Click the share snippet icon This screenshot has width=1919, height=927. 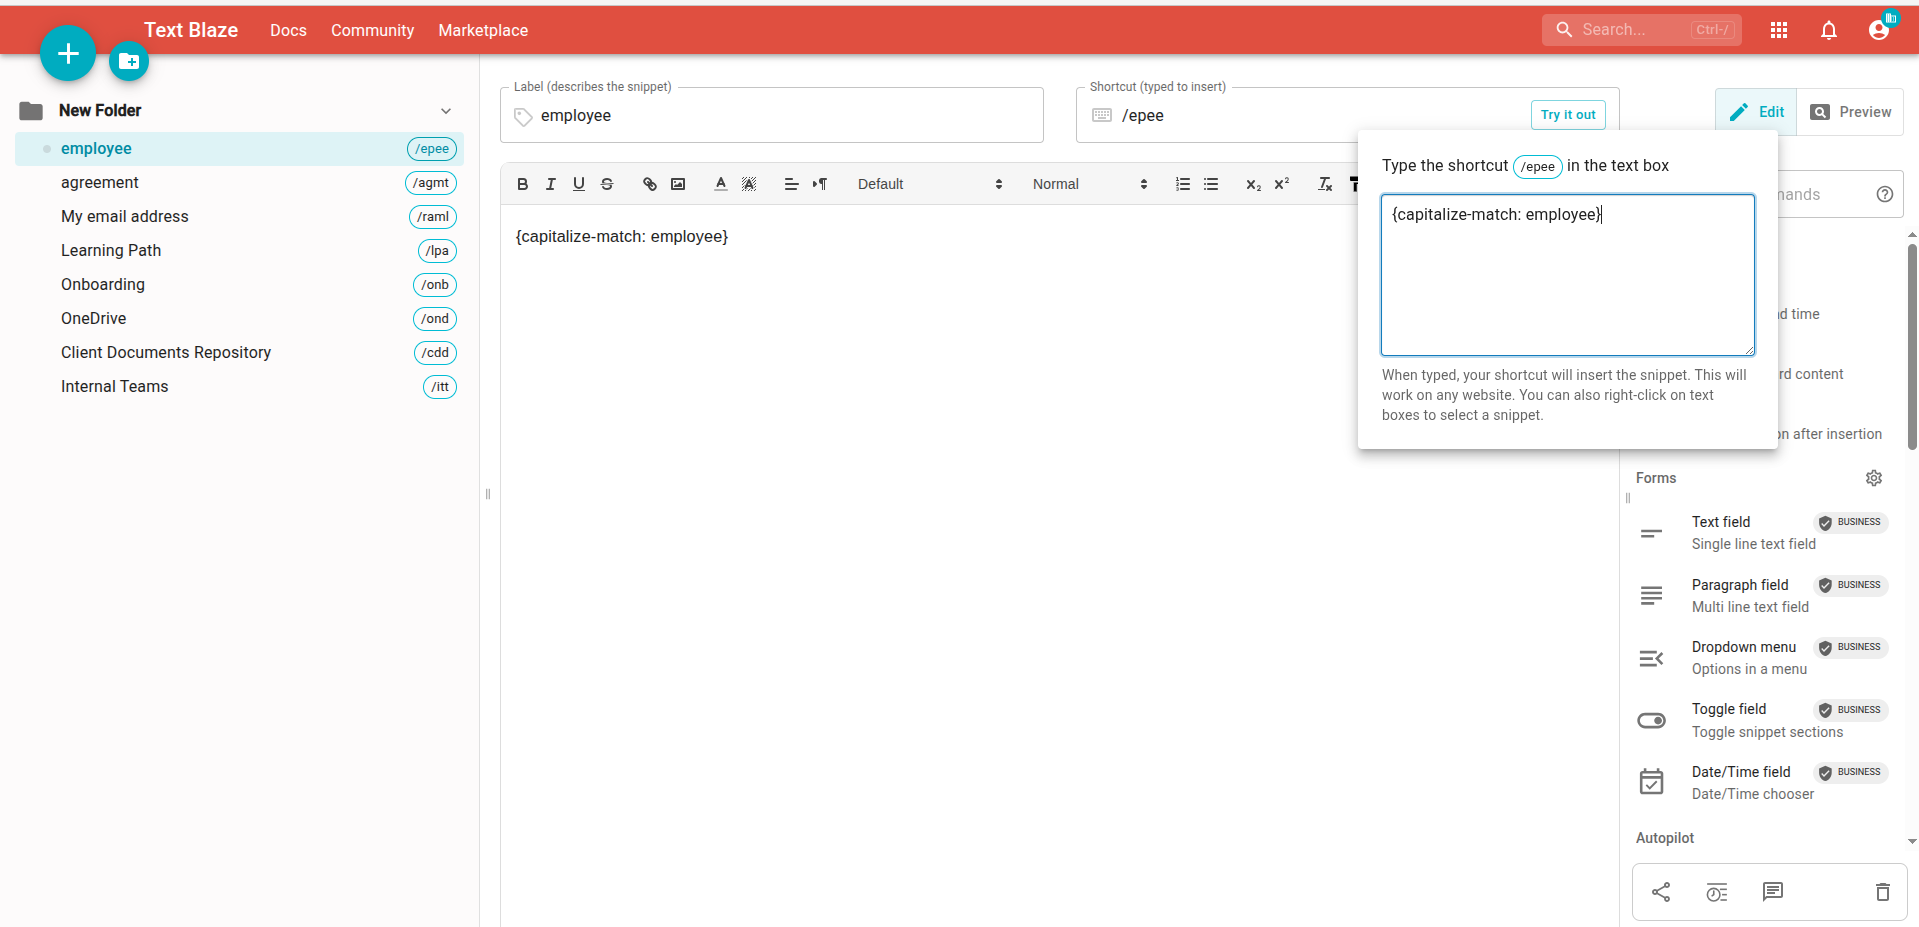coord(1661,892)
